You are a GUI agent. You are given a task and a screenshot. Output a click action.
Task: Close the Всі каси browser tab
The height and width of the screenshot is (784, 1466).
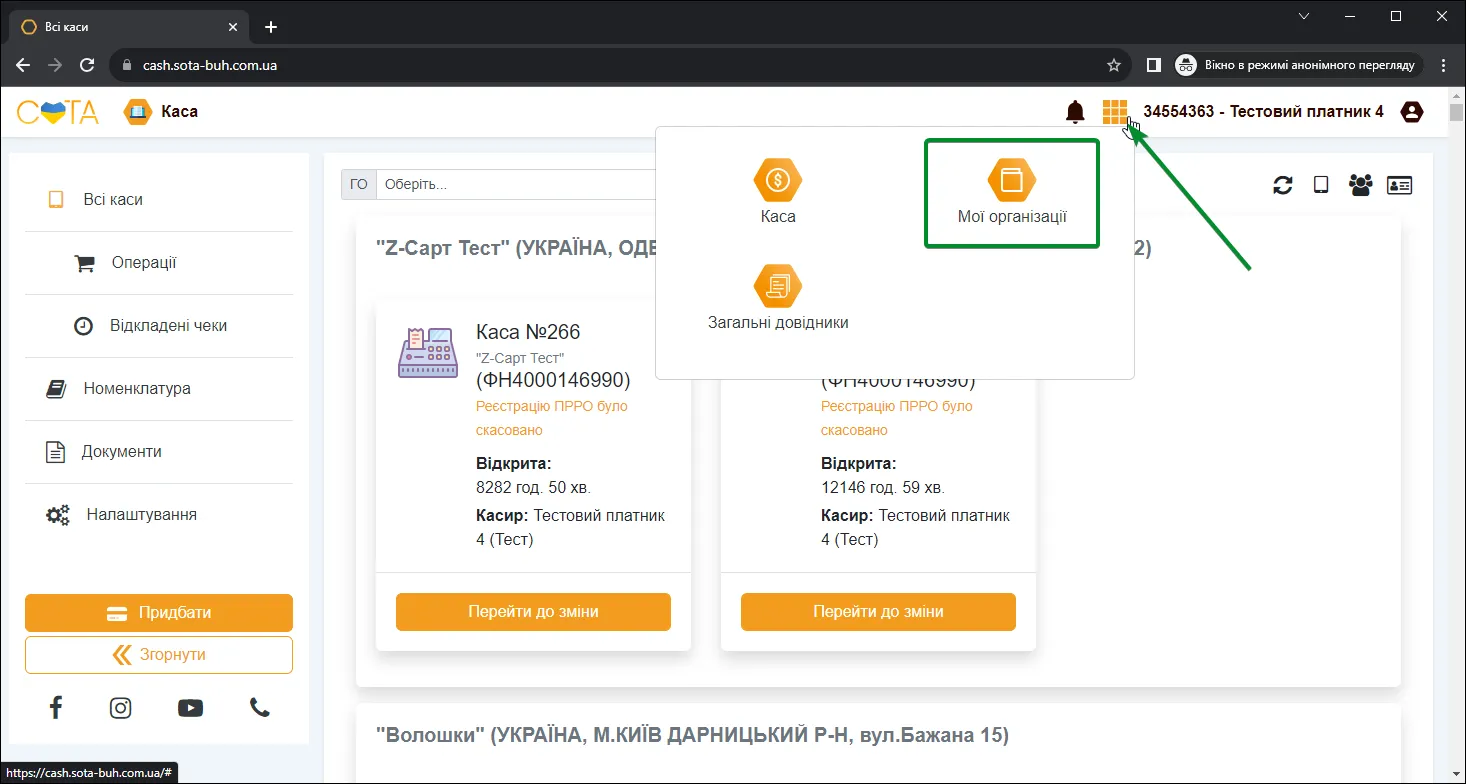tap(232, 27)
